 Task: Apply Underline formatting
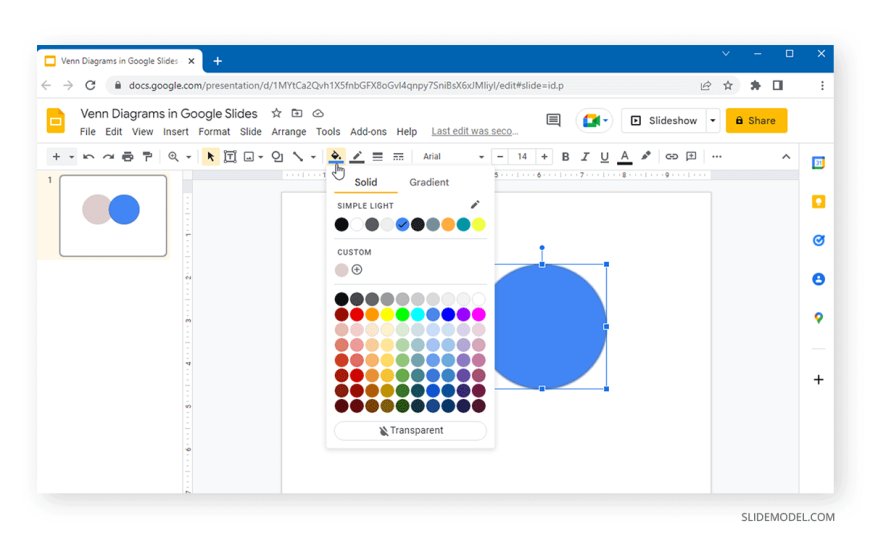tap(604, 157)
